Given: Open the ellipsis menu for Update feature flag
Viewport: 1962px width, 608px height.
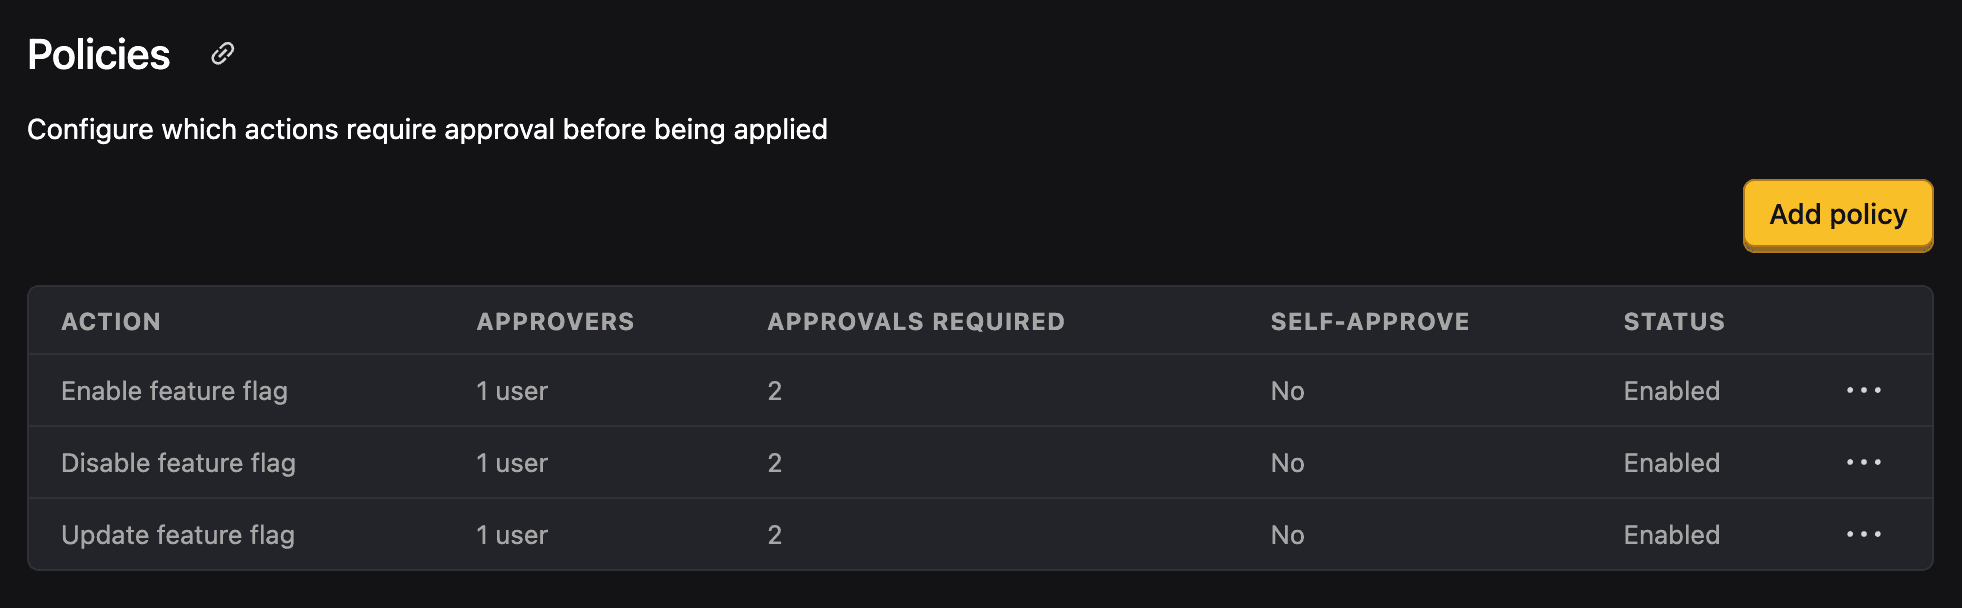Looking at the screenshot, I should click(x=1864, y=535).
